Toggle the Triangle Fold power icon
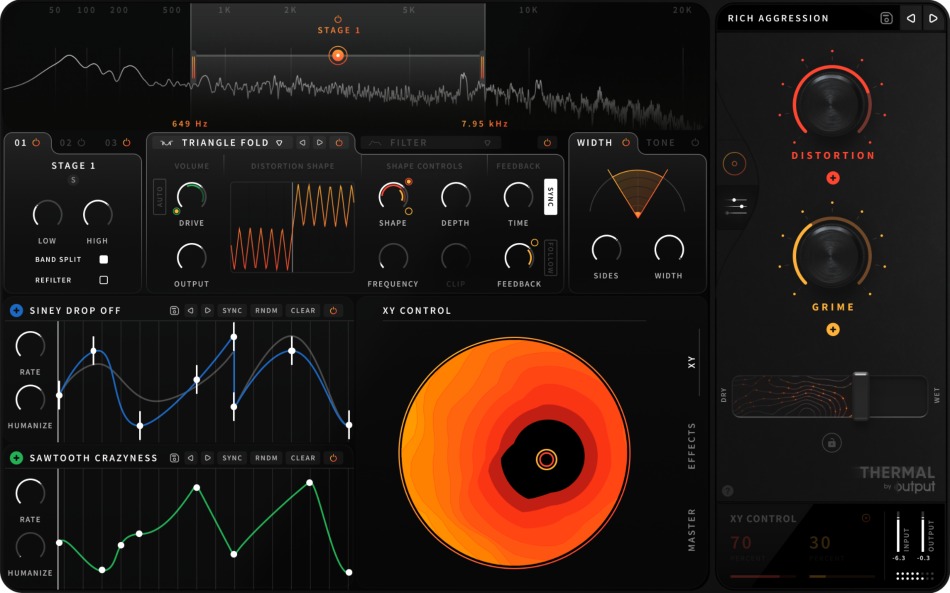Viewport: 950px width, 593px height. pyautogui.click(x=339, y=142)
